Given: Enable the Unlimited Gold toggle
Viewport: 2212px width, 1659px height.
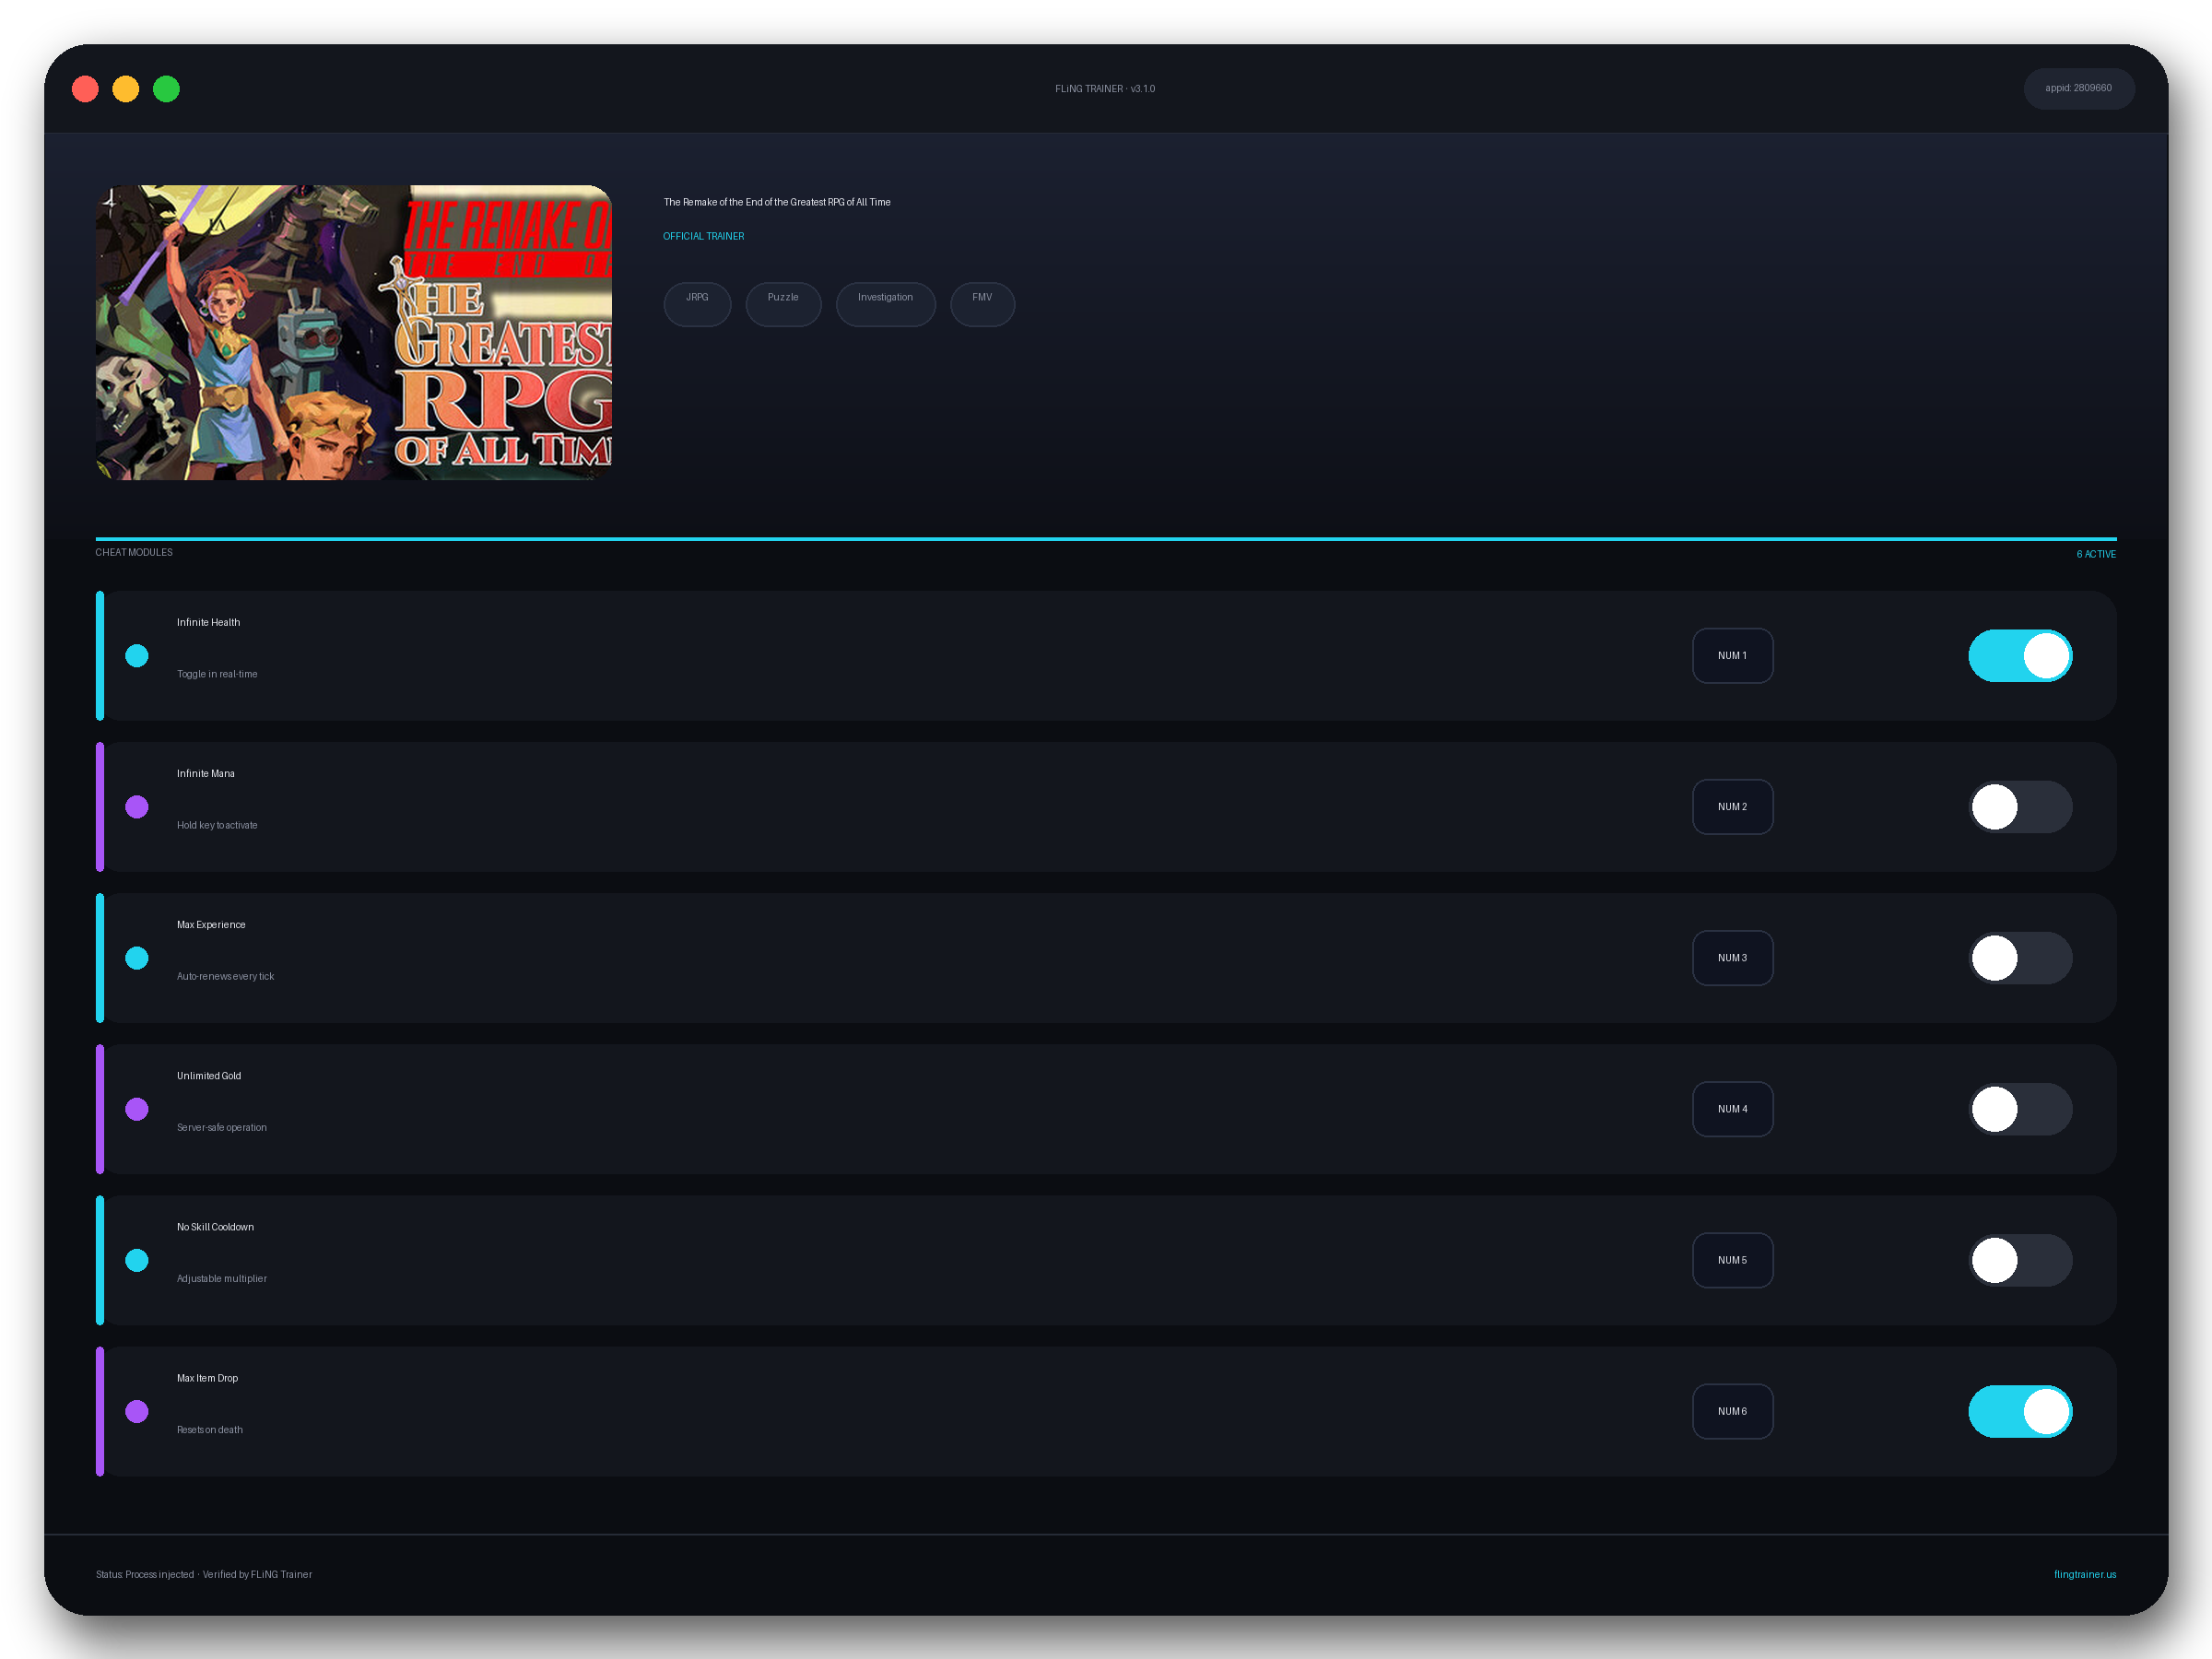Looking at the screenshot, I should tap(2020, 1109).
